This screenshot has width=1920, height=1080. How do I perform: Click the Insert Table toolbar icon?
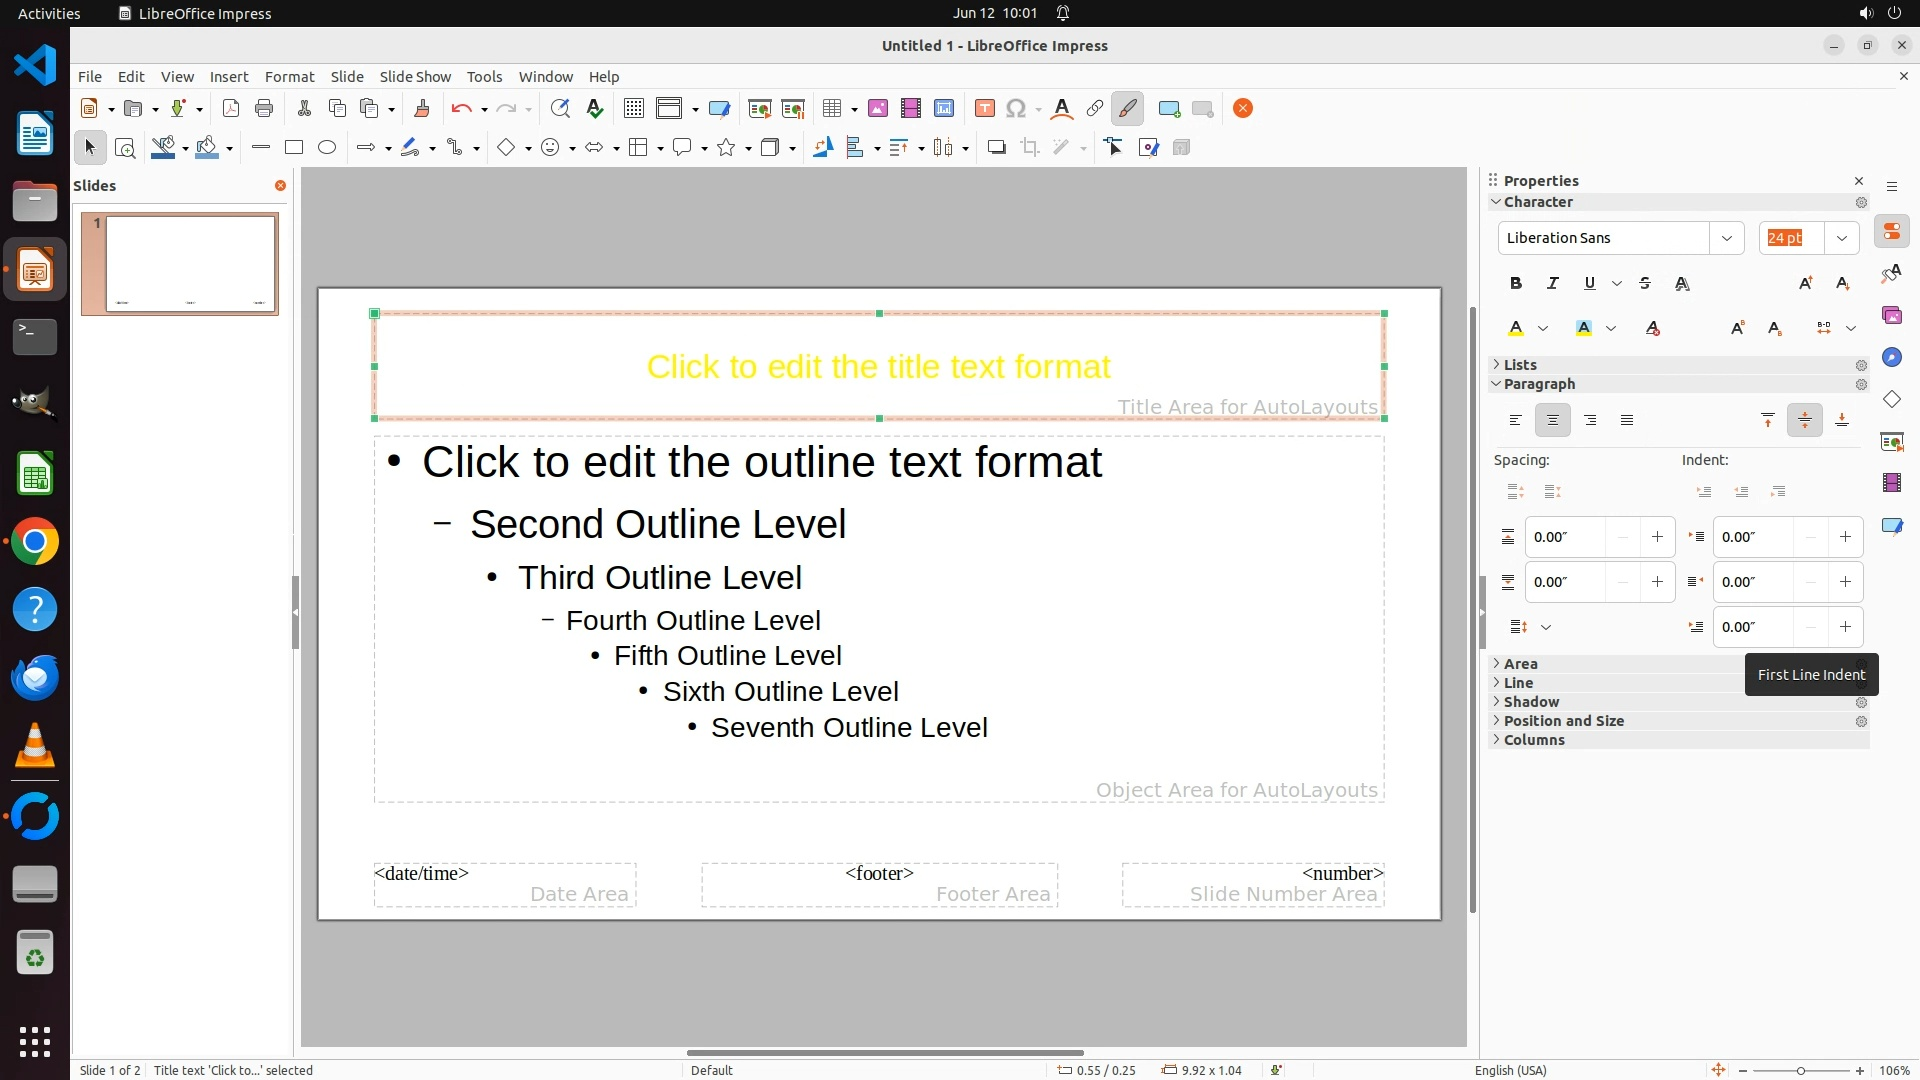click(831, 109)
